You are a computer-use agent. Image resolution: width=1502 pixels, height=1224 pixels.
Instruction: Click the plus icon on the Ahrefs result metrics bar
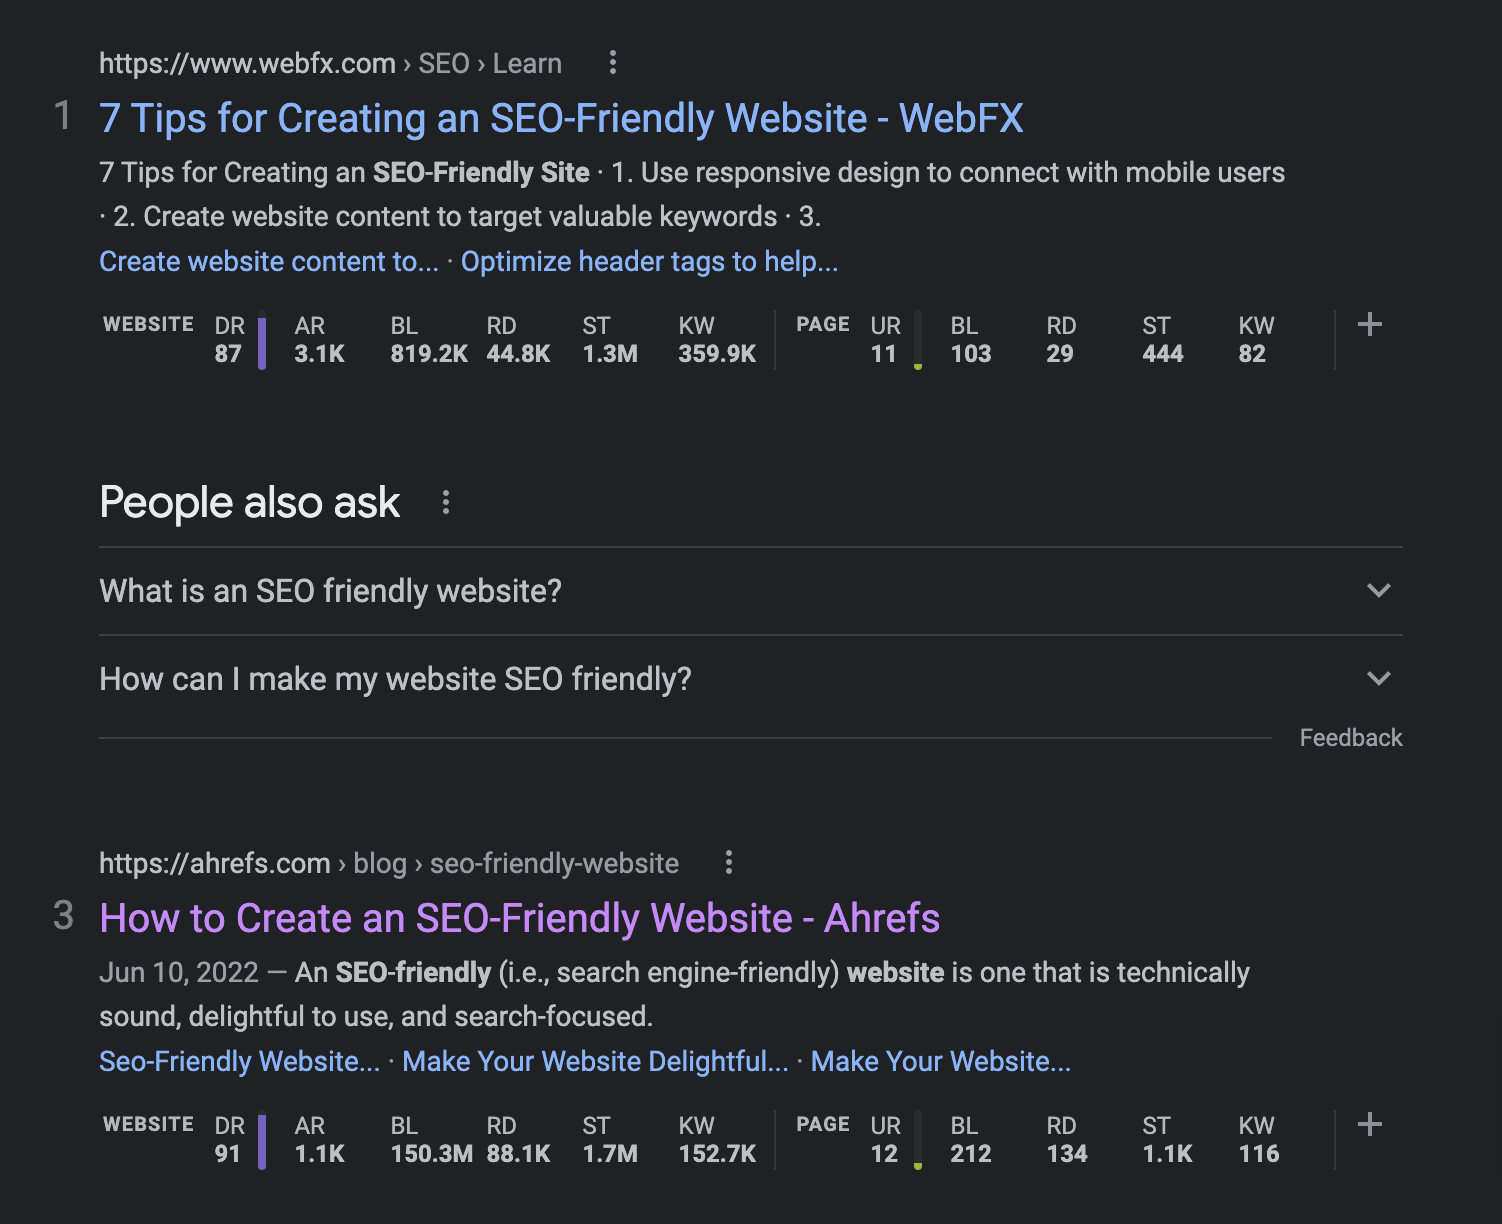pos(1370,1124)
